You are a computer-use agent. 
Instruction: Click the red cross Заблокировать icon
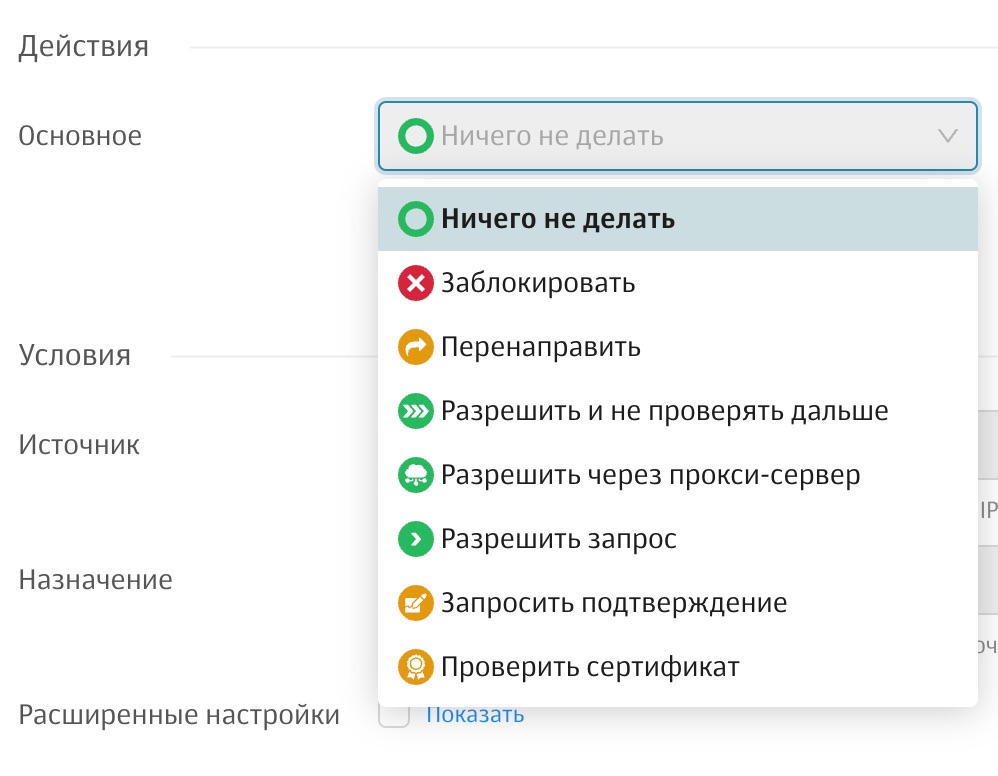click(x=413, y=283)
